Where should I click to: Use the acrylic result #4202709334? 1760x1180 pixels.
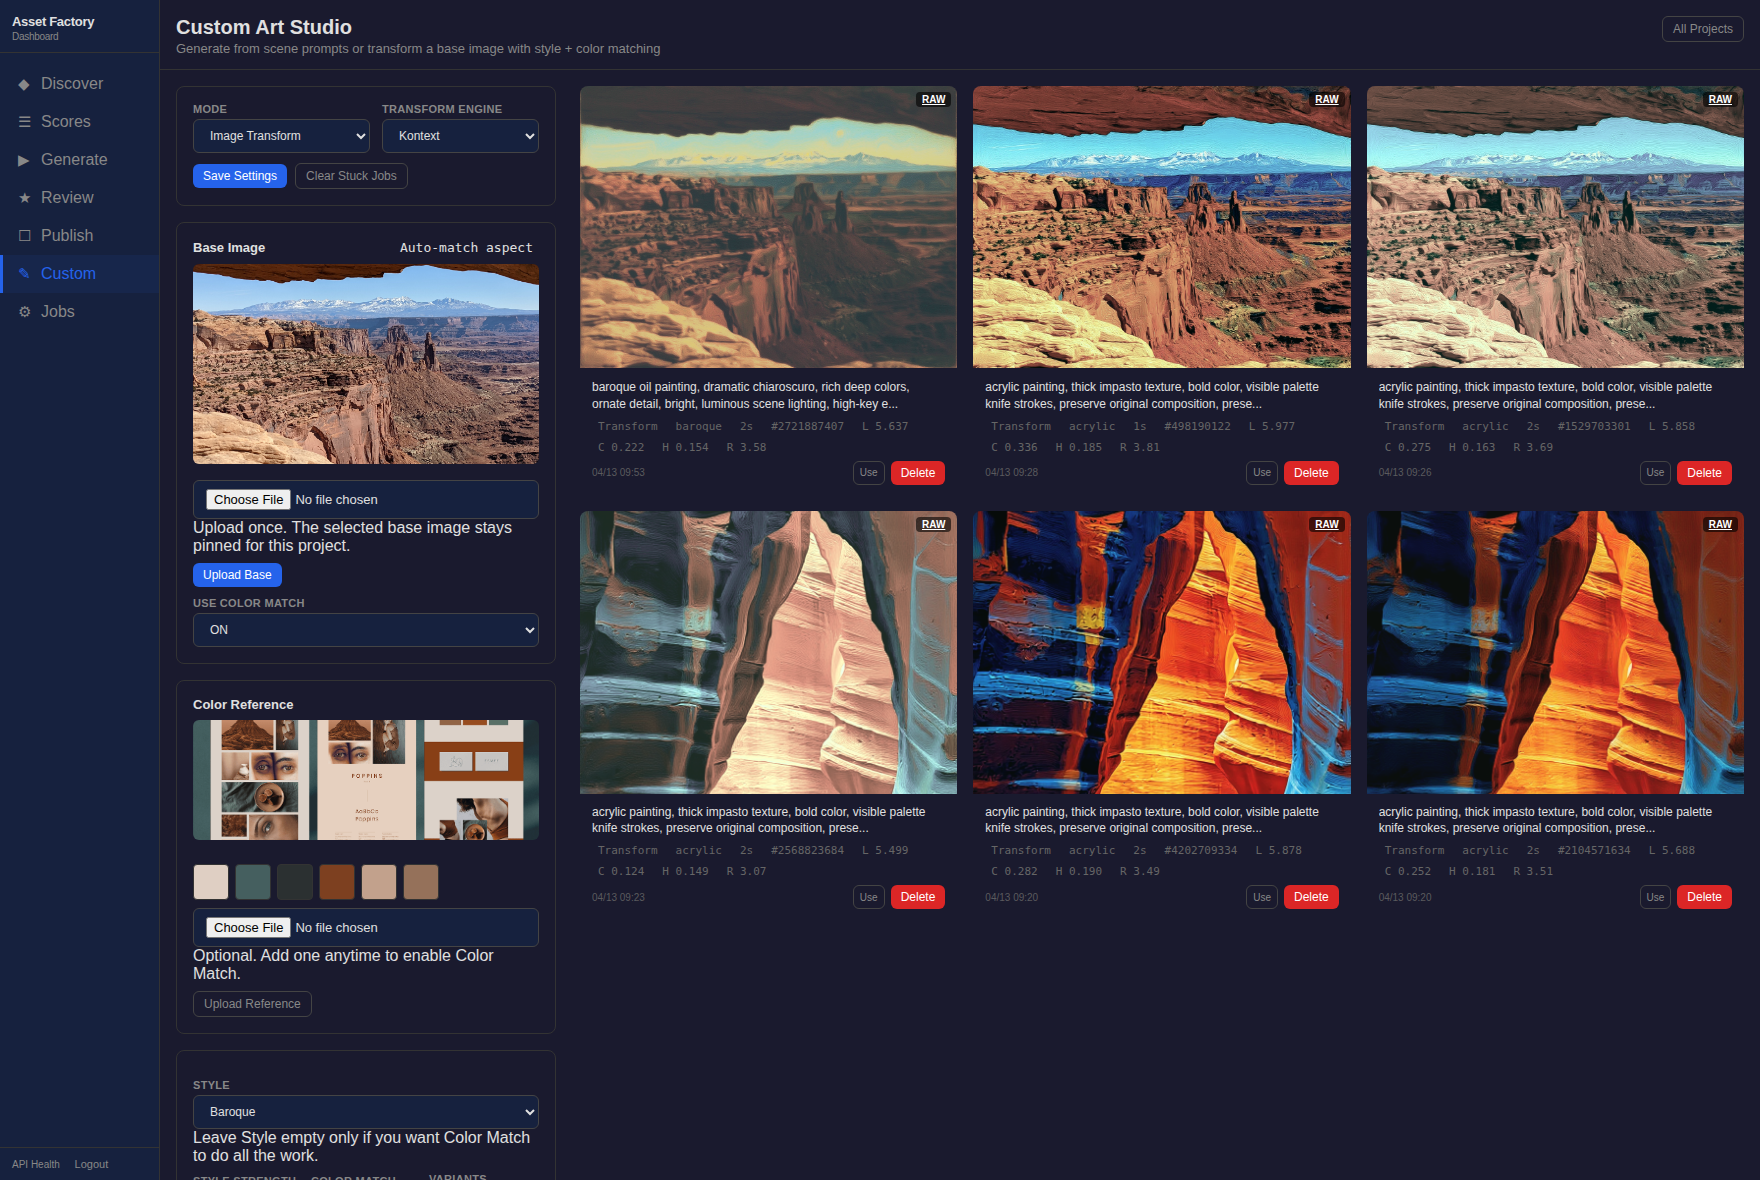[x=1262, y=897]
